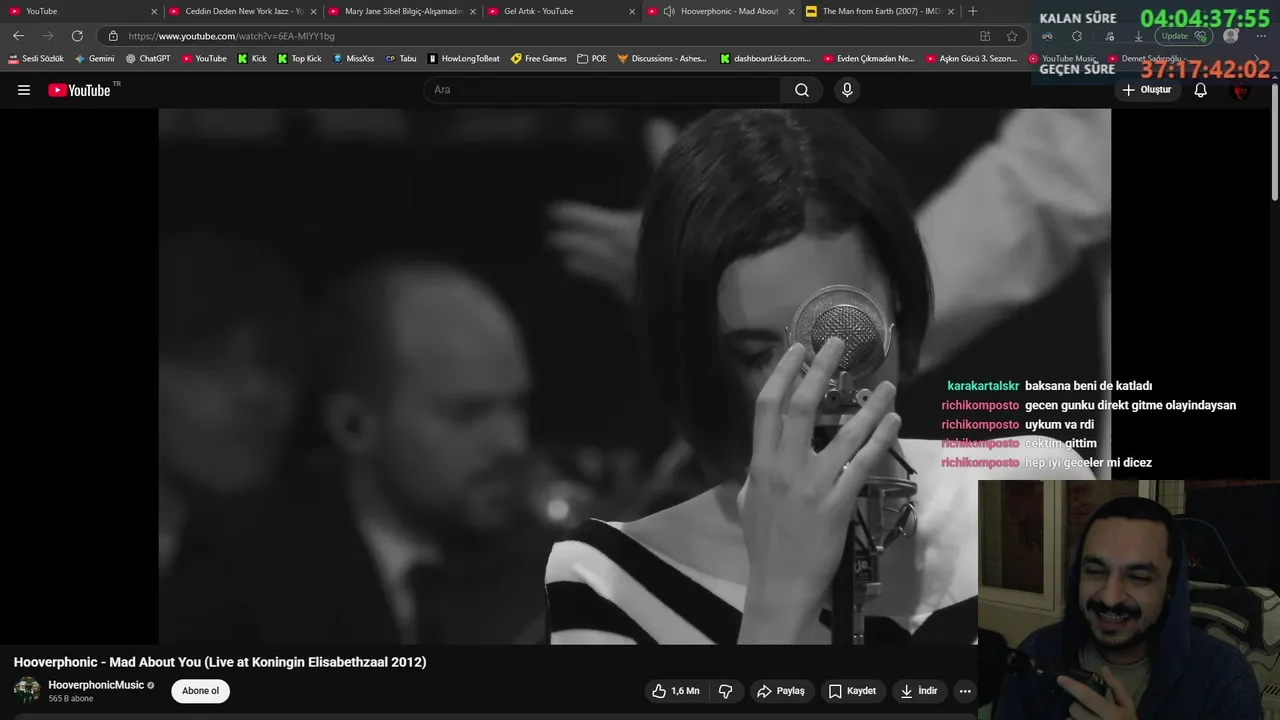This screenshot has width=1280, height=720.
Task: Open the HooverphonicMusic channel avatar
Action: pyautogui.click(x=27, y=691)
